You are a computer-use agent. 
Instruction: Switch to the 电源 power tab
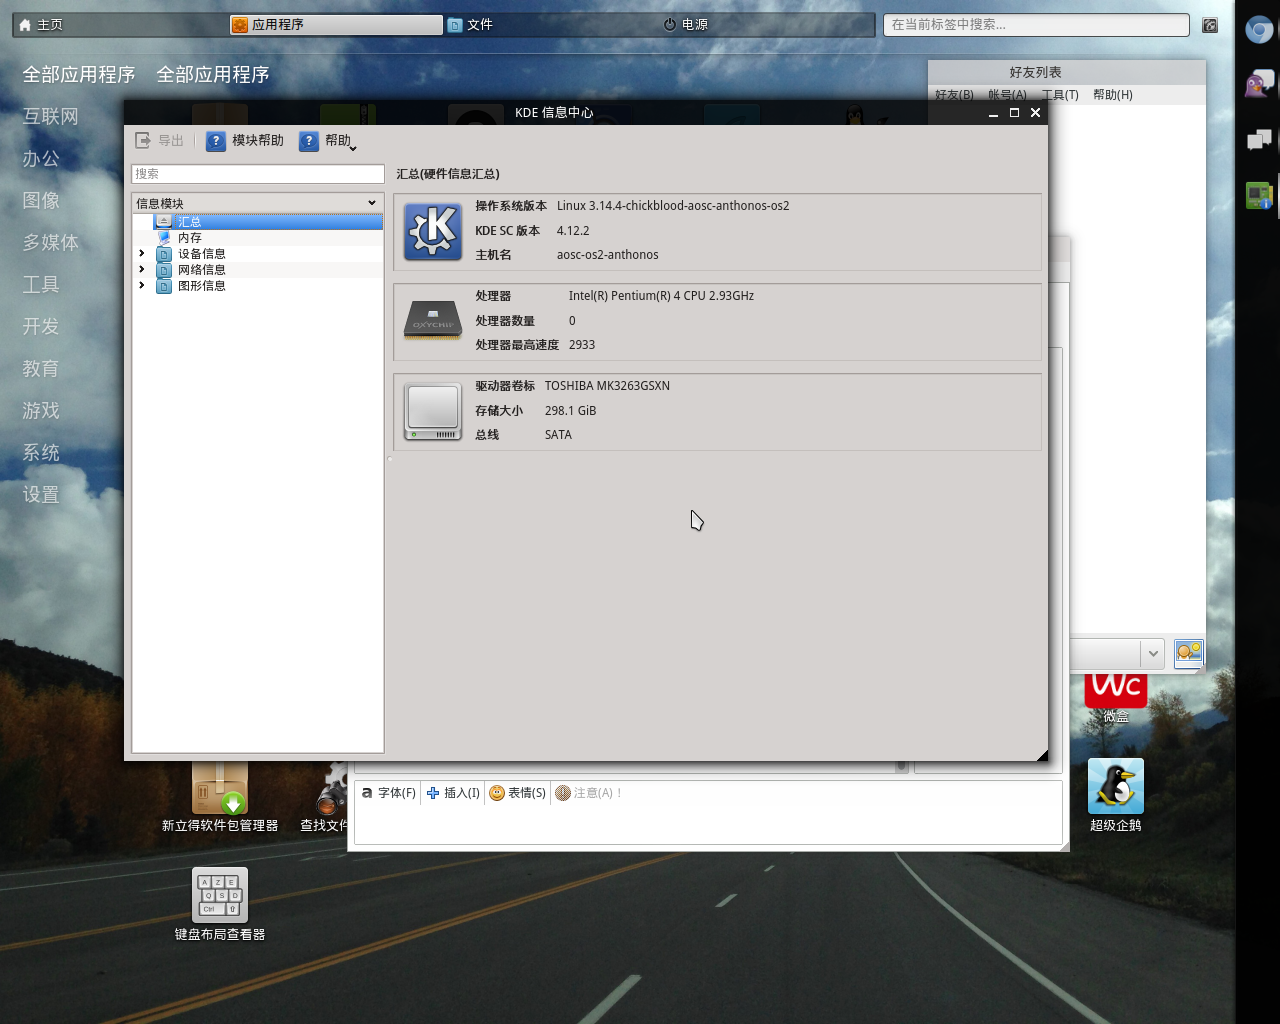[x=766, y=25]
